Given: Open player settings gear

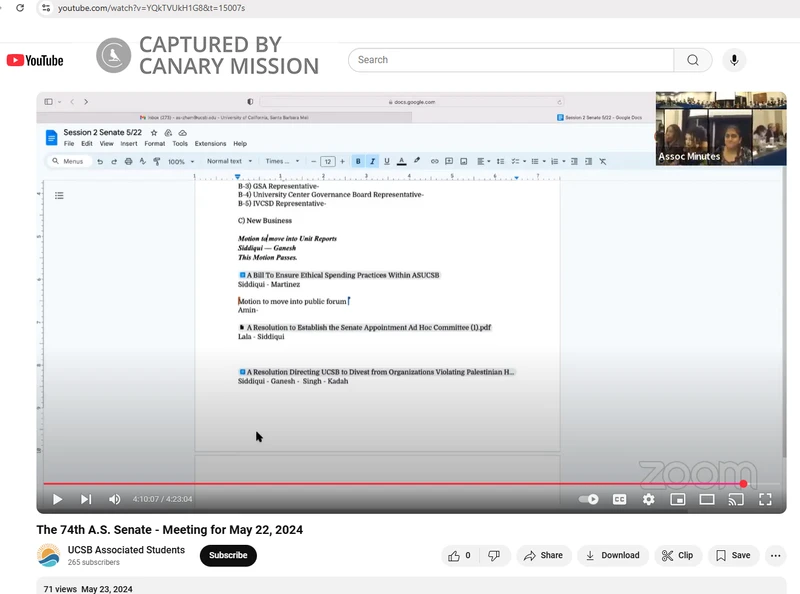Looking at the screenshot, I should click(x=648, y=499).
